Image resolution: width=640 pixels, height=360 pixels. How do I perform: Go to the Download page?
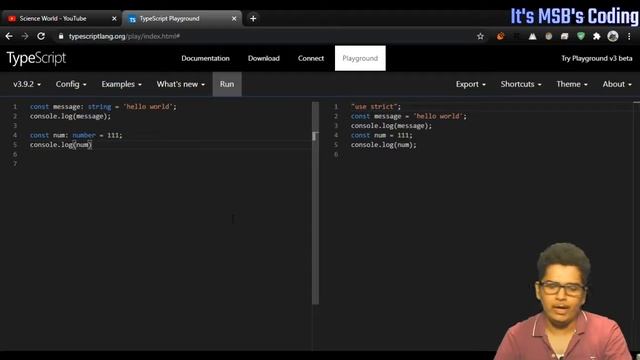pyautogui.click(x=264, y=58)
